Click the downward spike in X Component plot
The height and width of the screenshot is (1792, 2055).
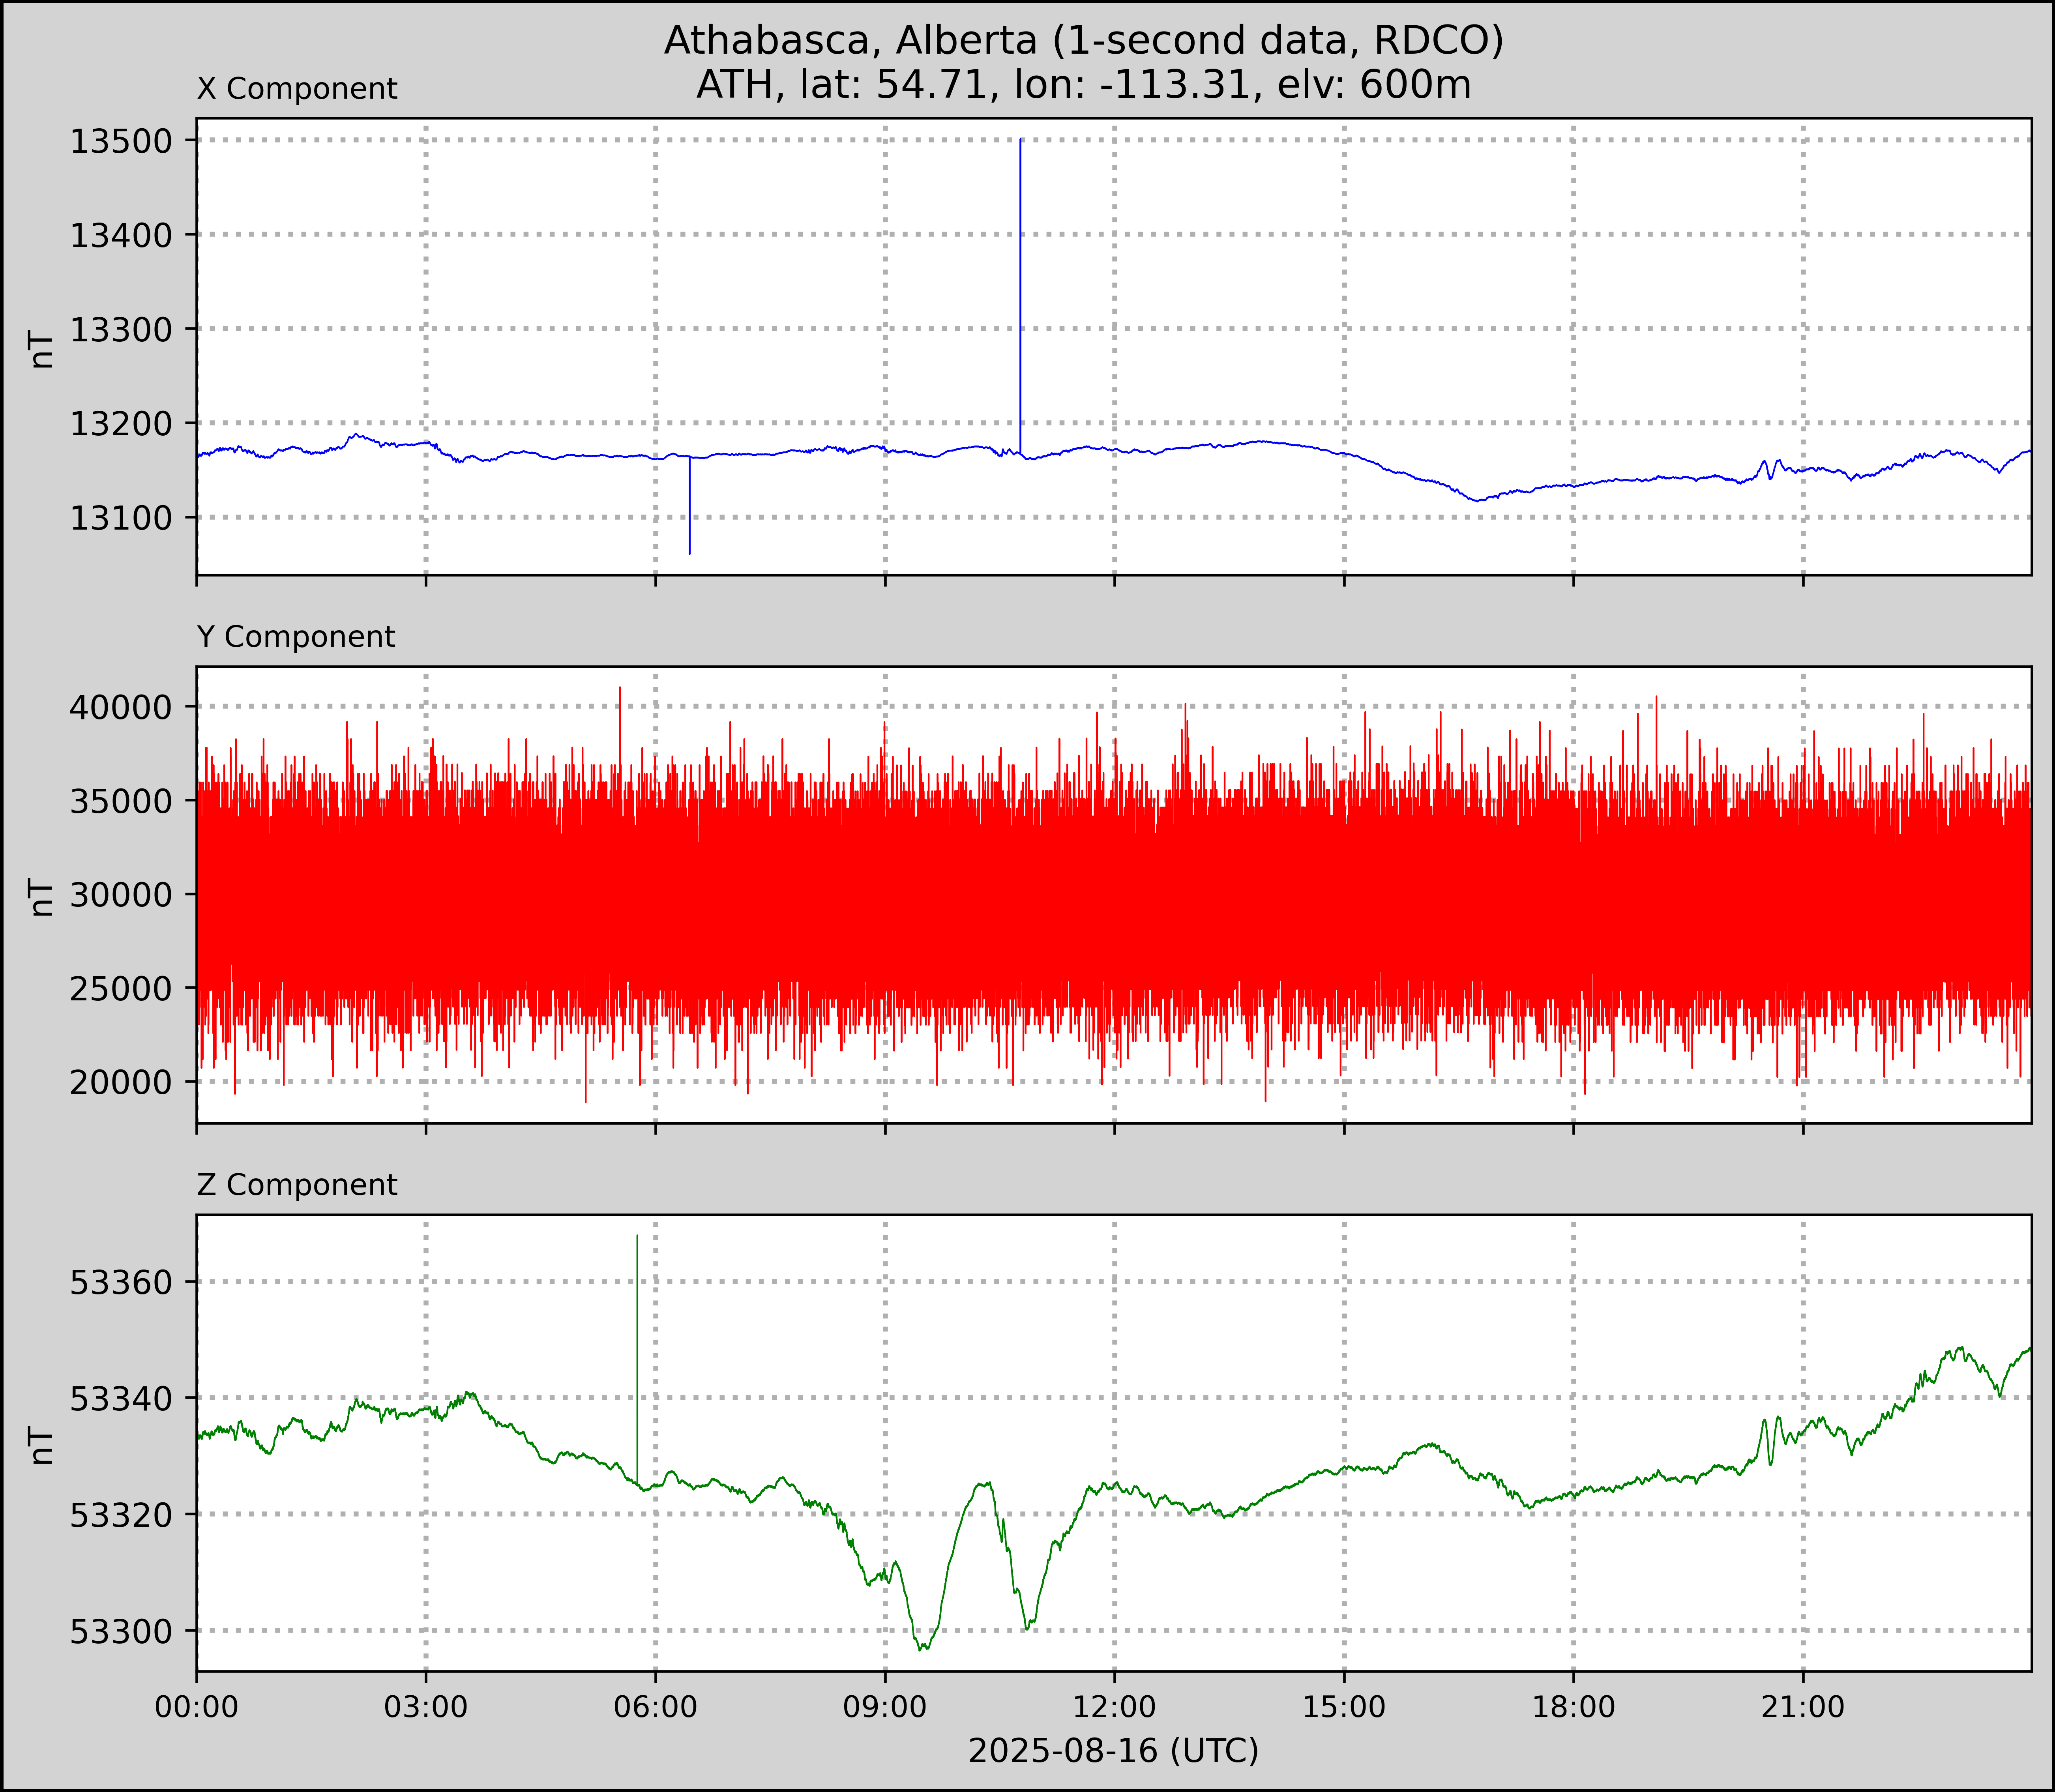689,510
